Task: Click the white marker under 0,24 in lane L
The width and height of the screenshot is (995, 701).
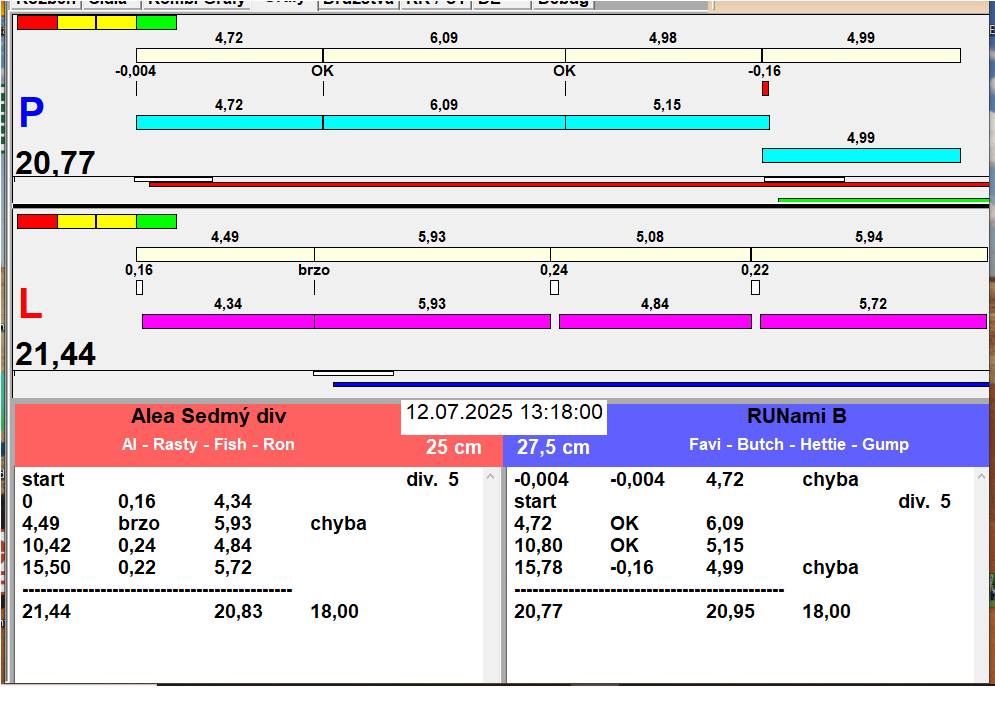Action: [x=554, y=288]
